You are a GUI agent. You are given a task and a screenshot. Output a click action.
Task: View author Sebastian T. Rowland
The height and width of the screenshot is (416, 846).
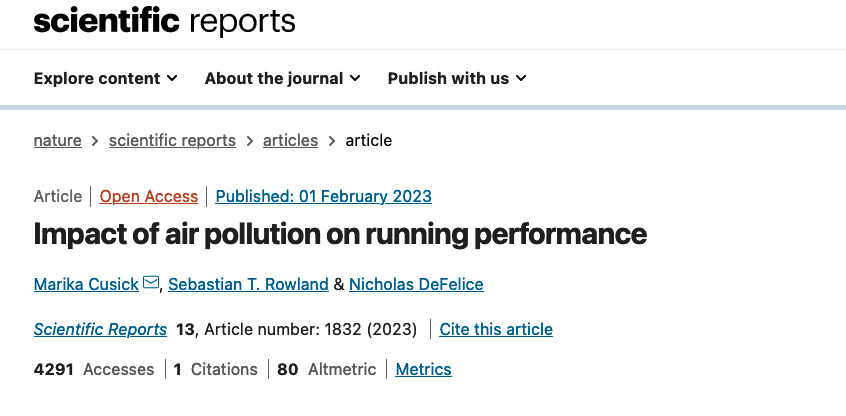coord(248,284)
